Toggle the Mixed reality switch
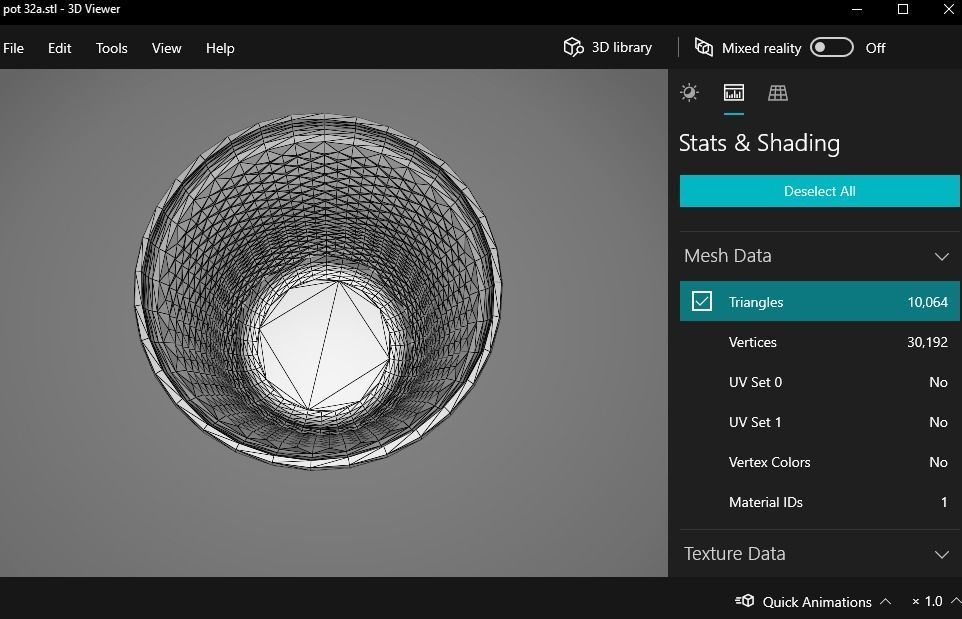This screenshot has height=619, width=962. point(831,47)
